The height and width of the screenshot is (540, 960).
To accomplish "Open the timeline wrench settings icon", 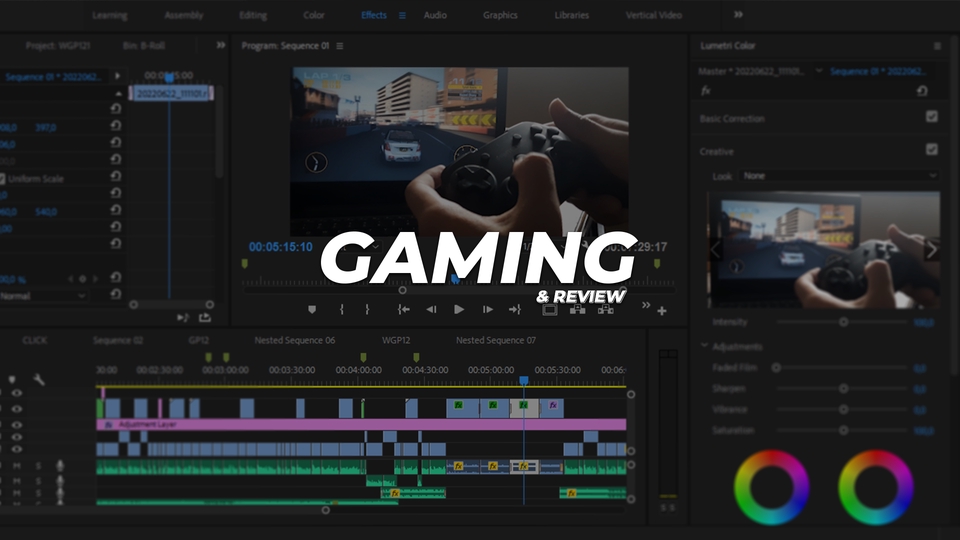I will 39,380.
